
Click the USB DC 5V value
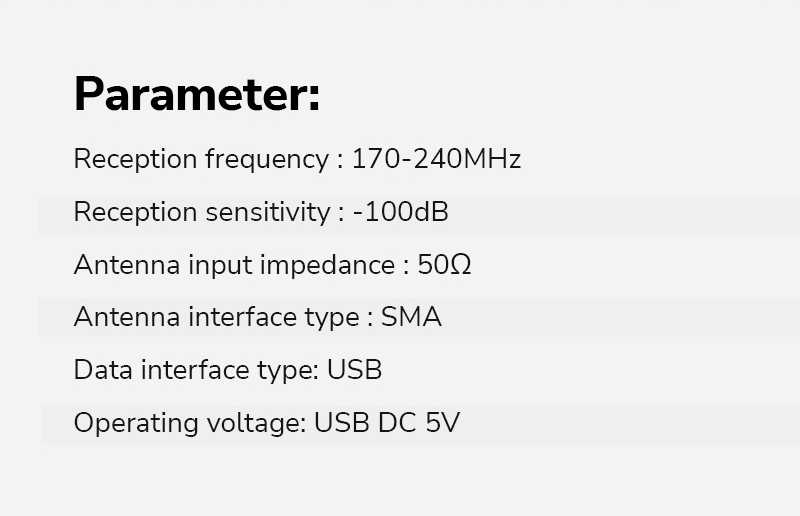click(387, 423)
